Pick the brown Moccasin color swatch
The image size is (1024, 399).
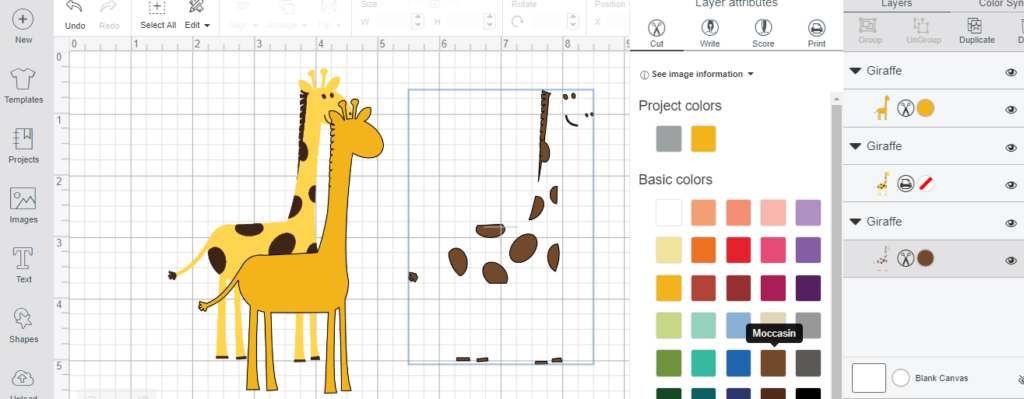(x=774, y=363)
